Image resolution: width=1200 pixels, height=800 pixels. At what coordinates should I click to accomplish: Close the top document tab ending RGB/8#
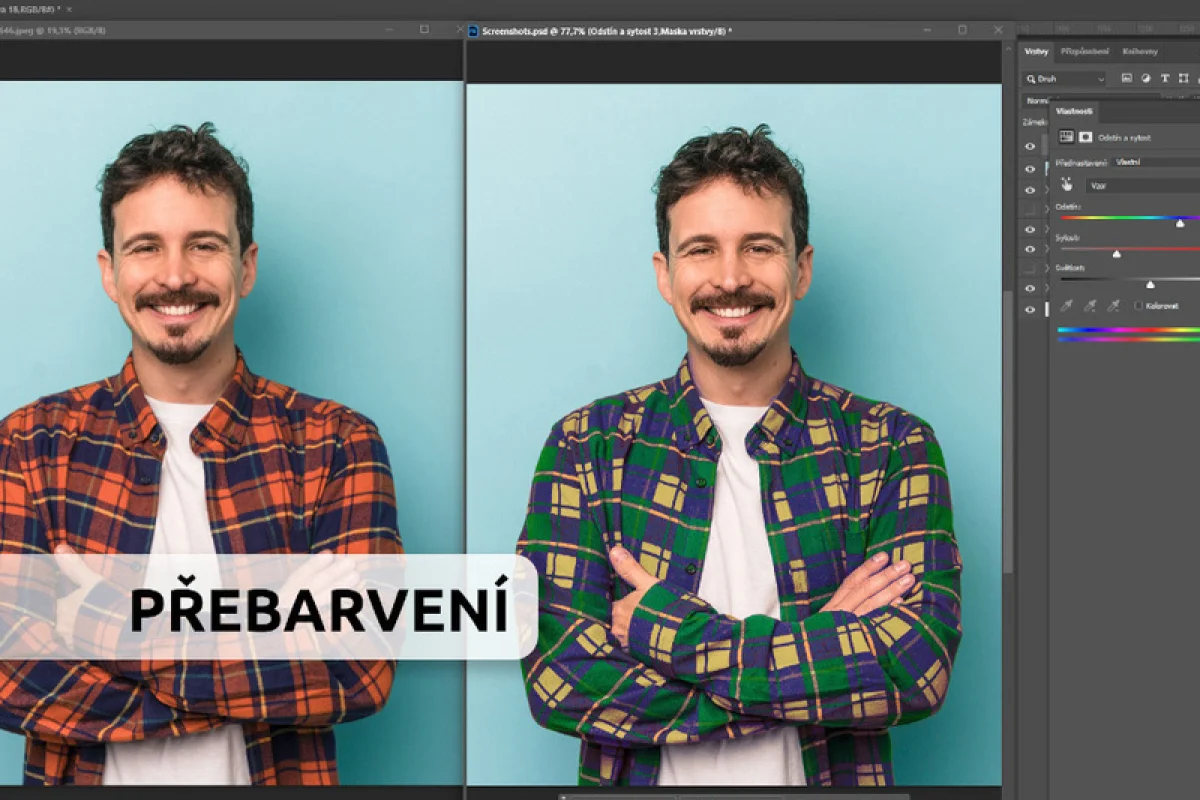69,9
